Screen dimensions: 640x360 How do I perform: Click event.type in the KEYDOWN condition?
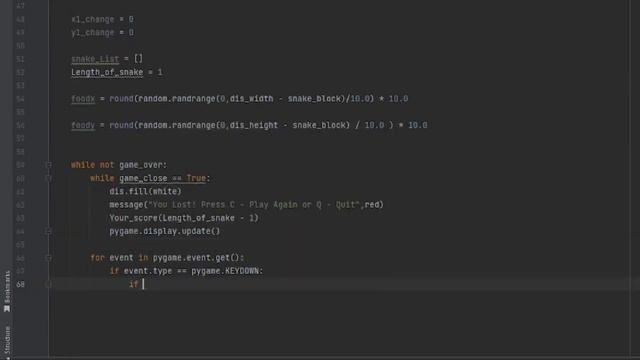148,271
